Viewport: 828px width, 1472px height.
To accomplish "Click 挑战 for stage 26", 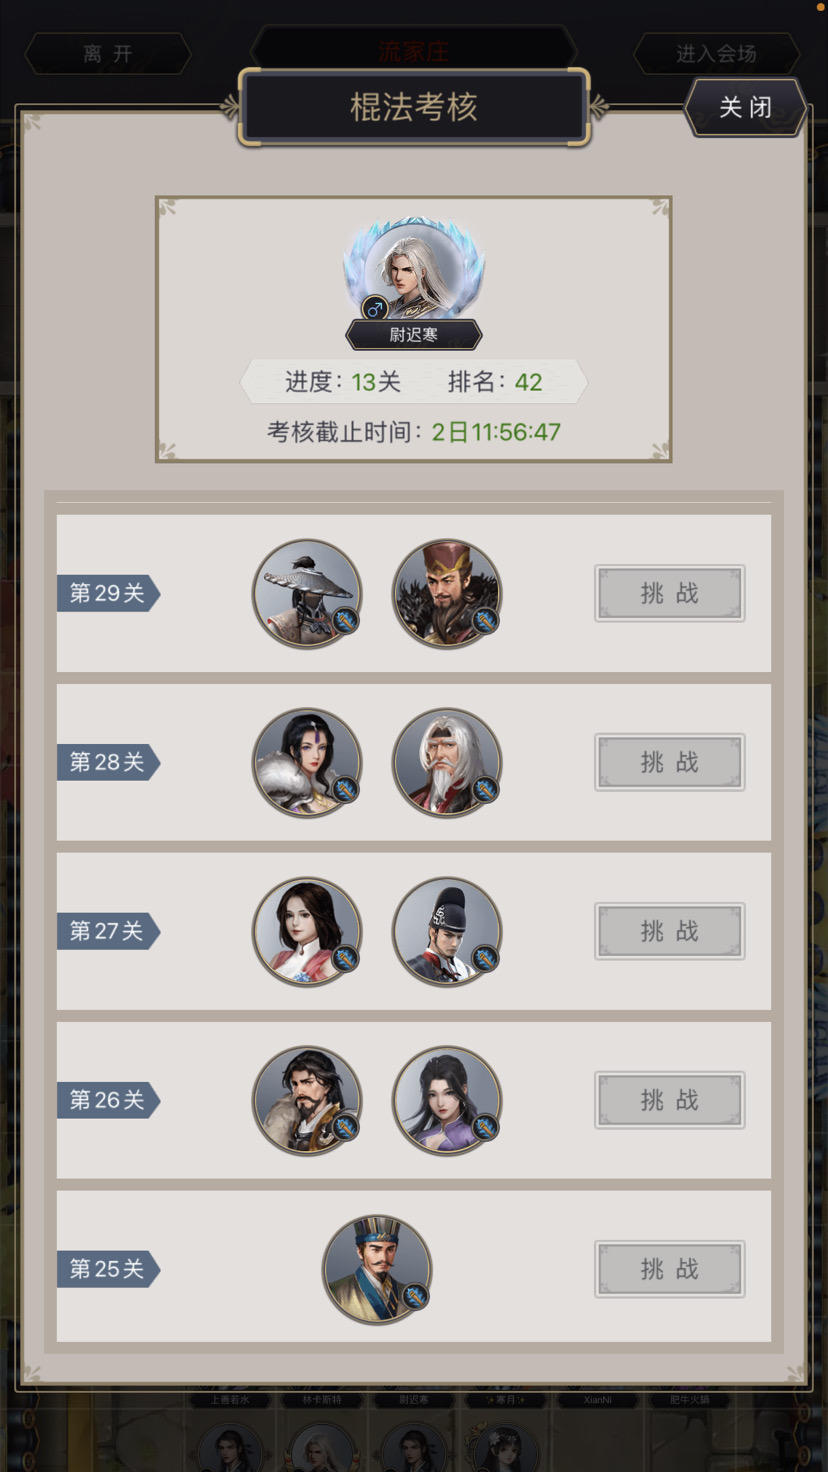I will 670,1101.
